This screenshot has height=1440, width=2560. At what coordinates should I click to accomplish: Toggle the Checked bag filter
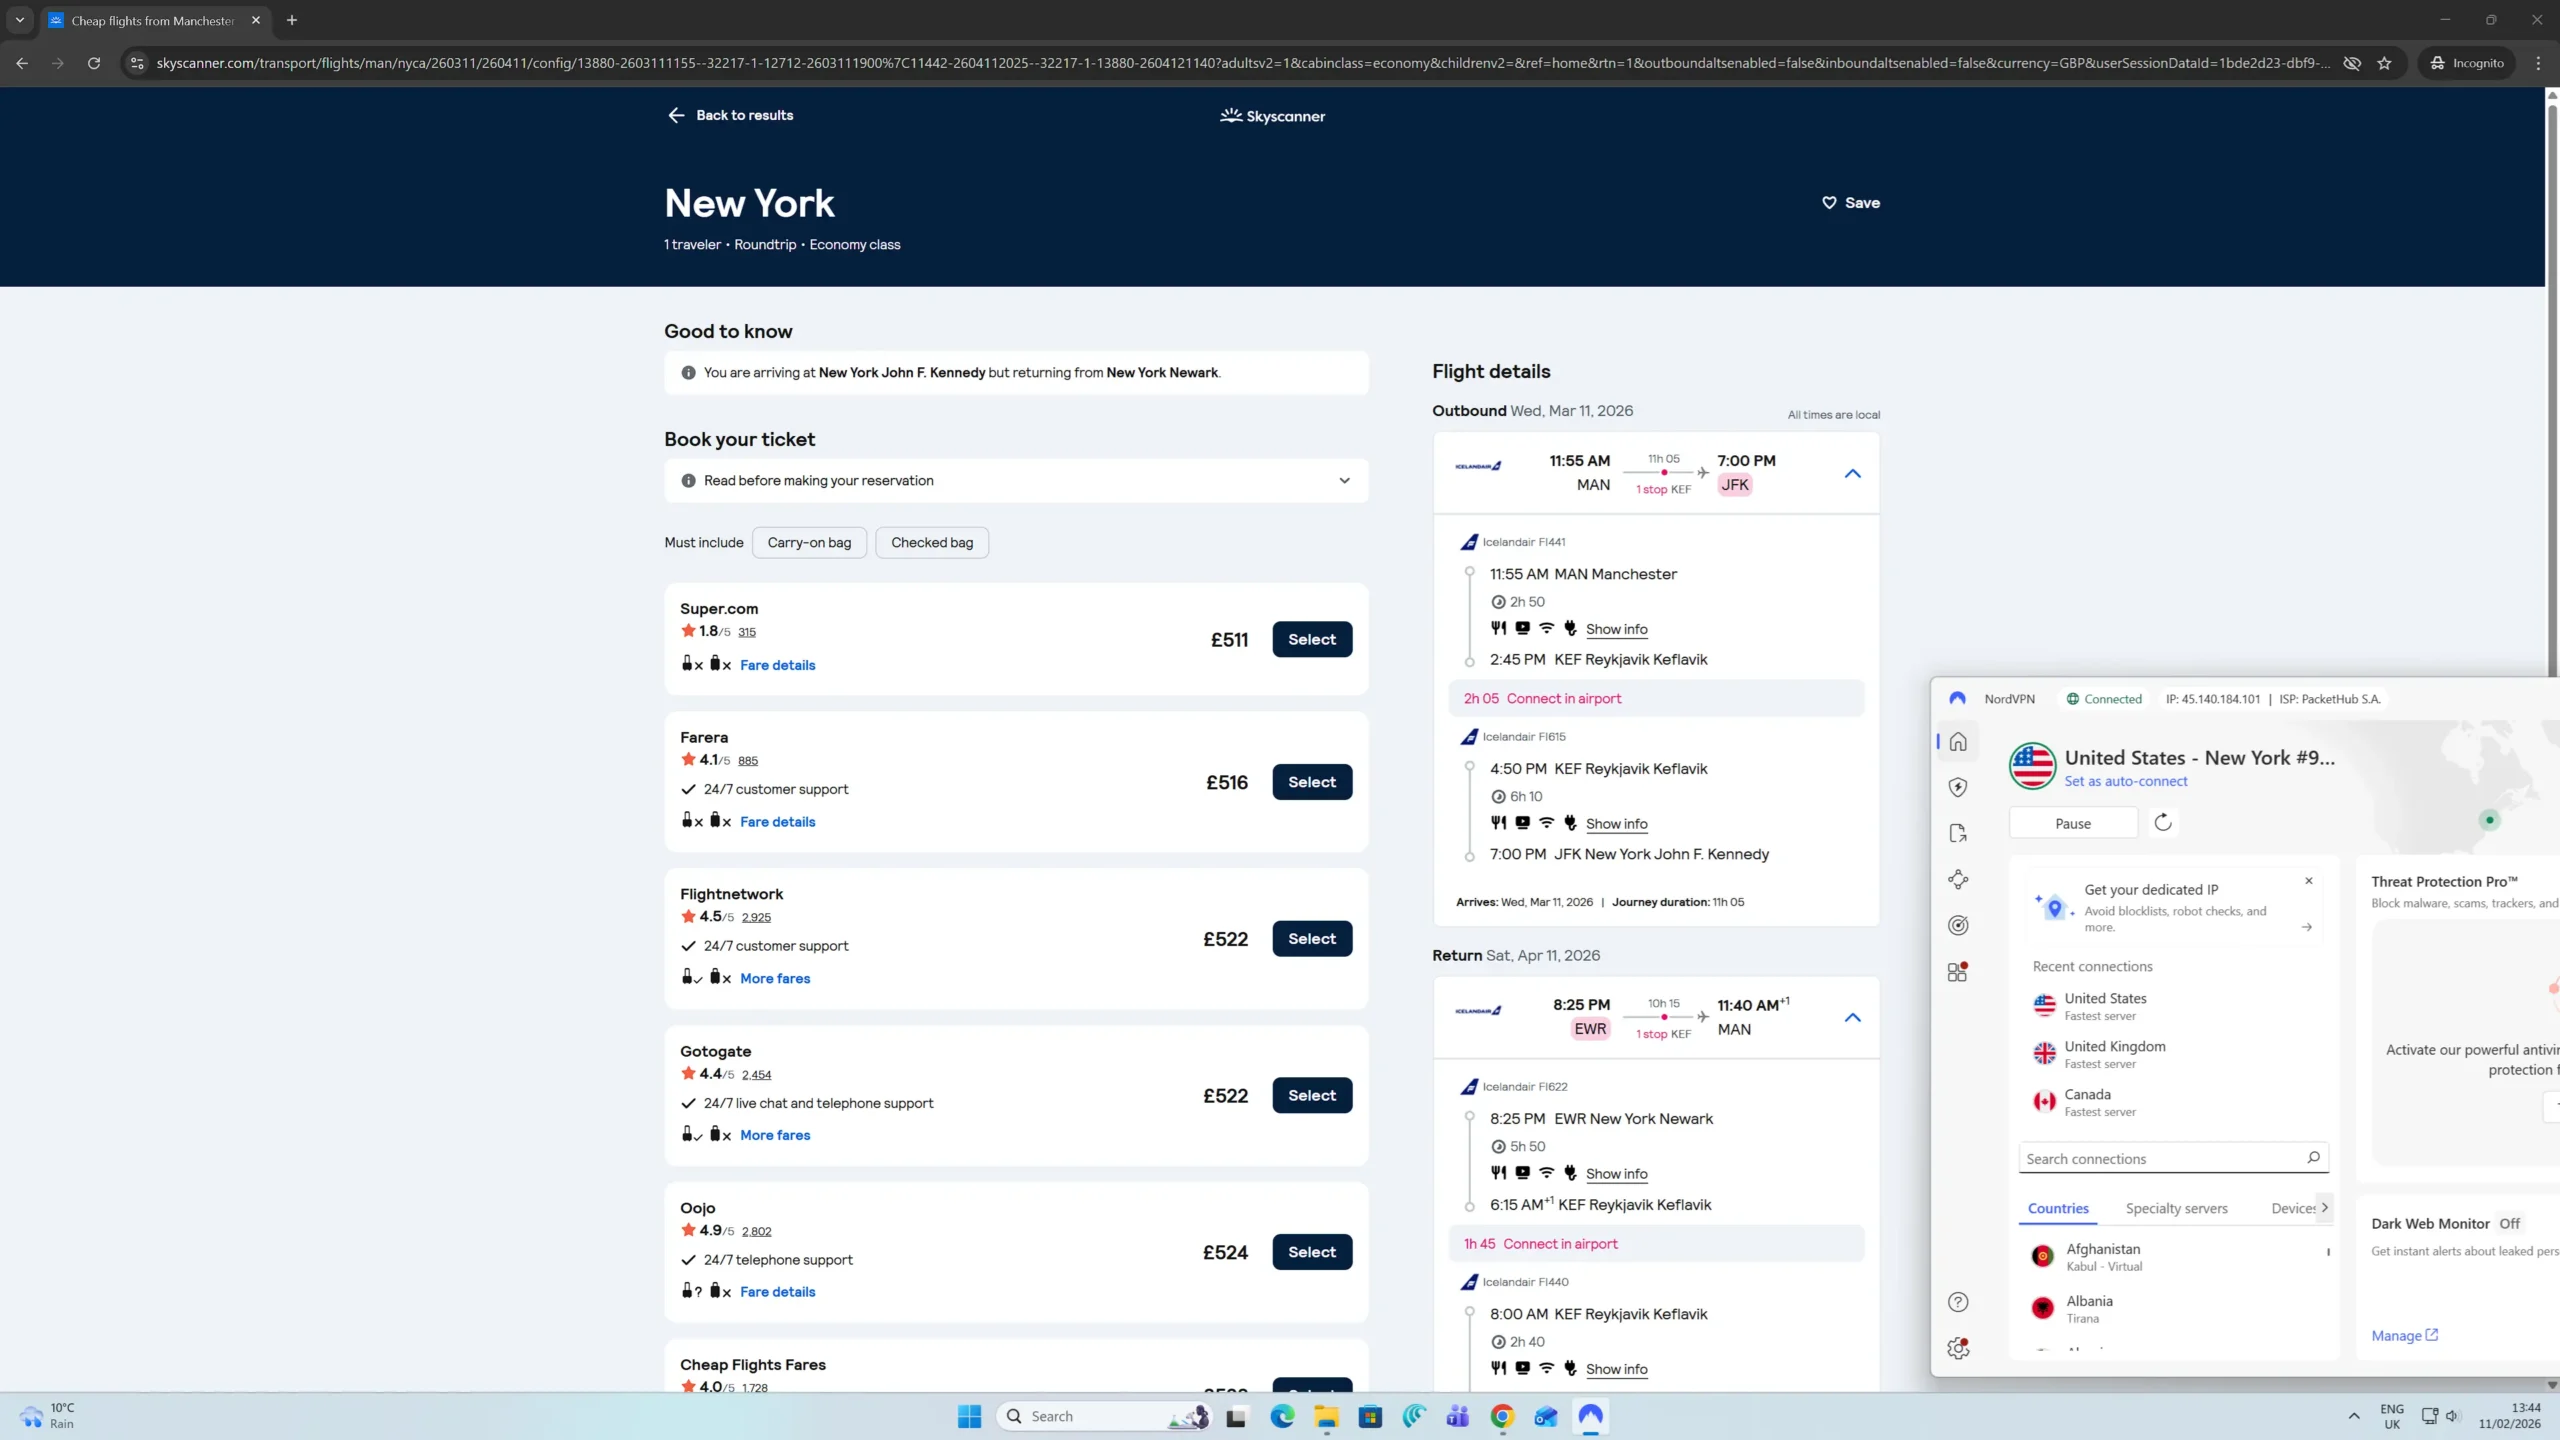click(931, 543)
